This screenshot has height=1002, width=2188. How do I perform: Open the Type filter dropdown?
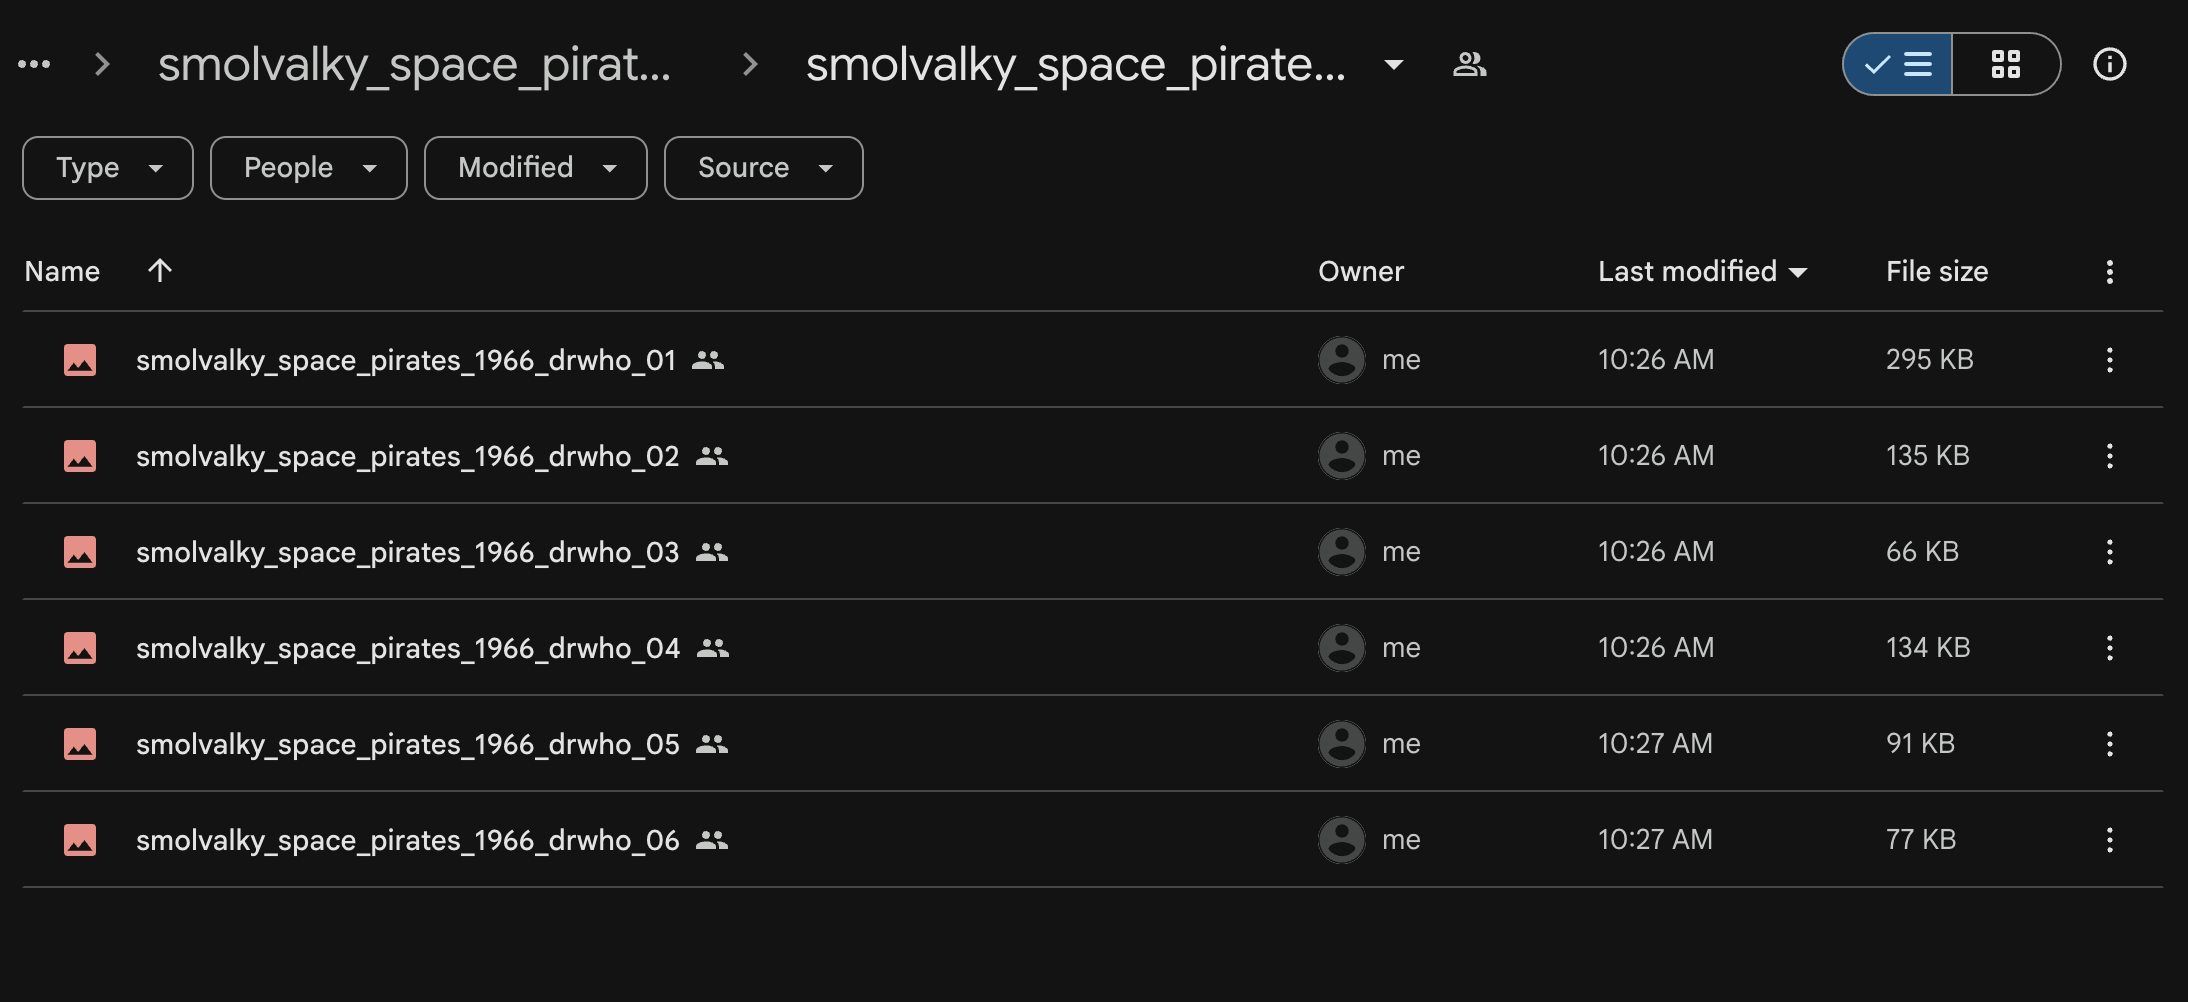point(108,168)
